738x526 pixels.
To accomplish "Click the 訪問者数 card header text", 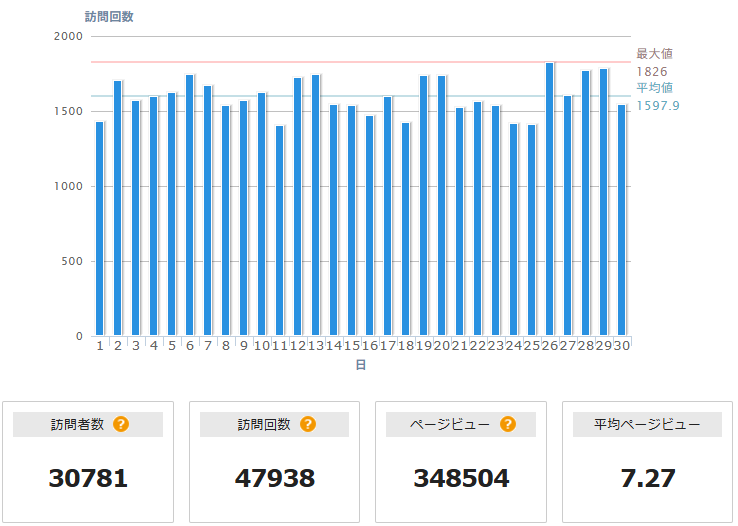I will pos(77,424).
